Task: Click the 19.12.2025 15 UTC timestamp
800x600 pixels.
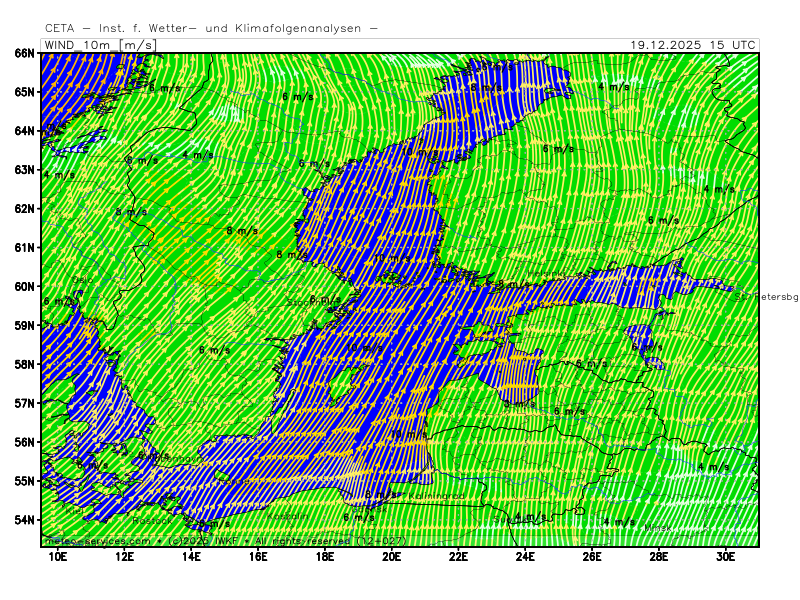Action: click(x=694, y=45)
